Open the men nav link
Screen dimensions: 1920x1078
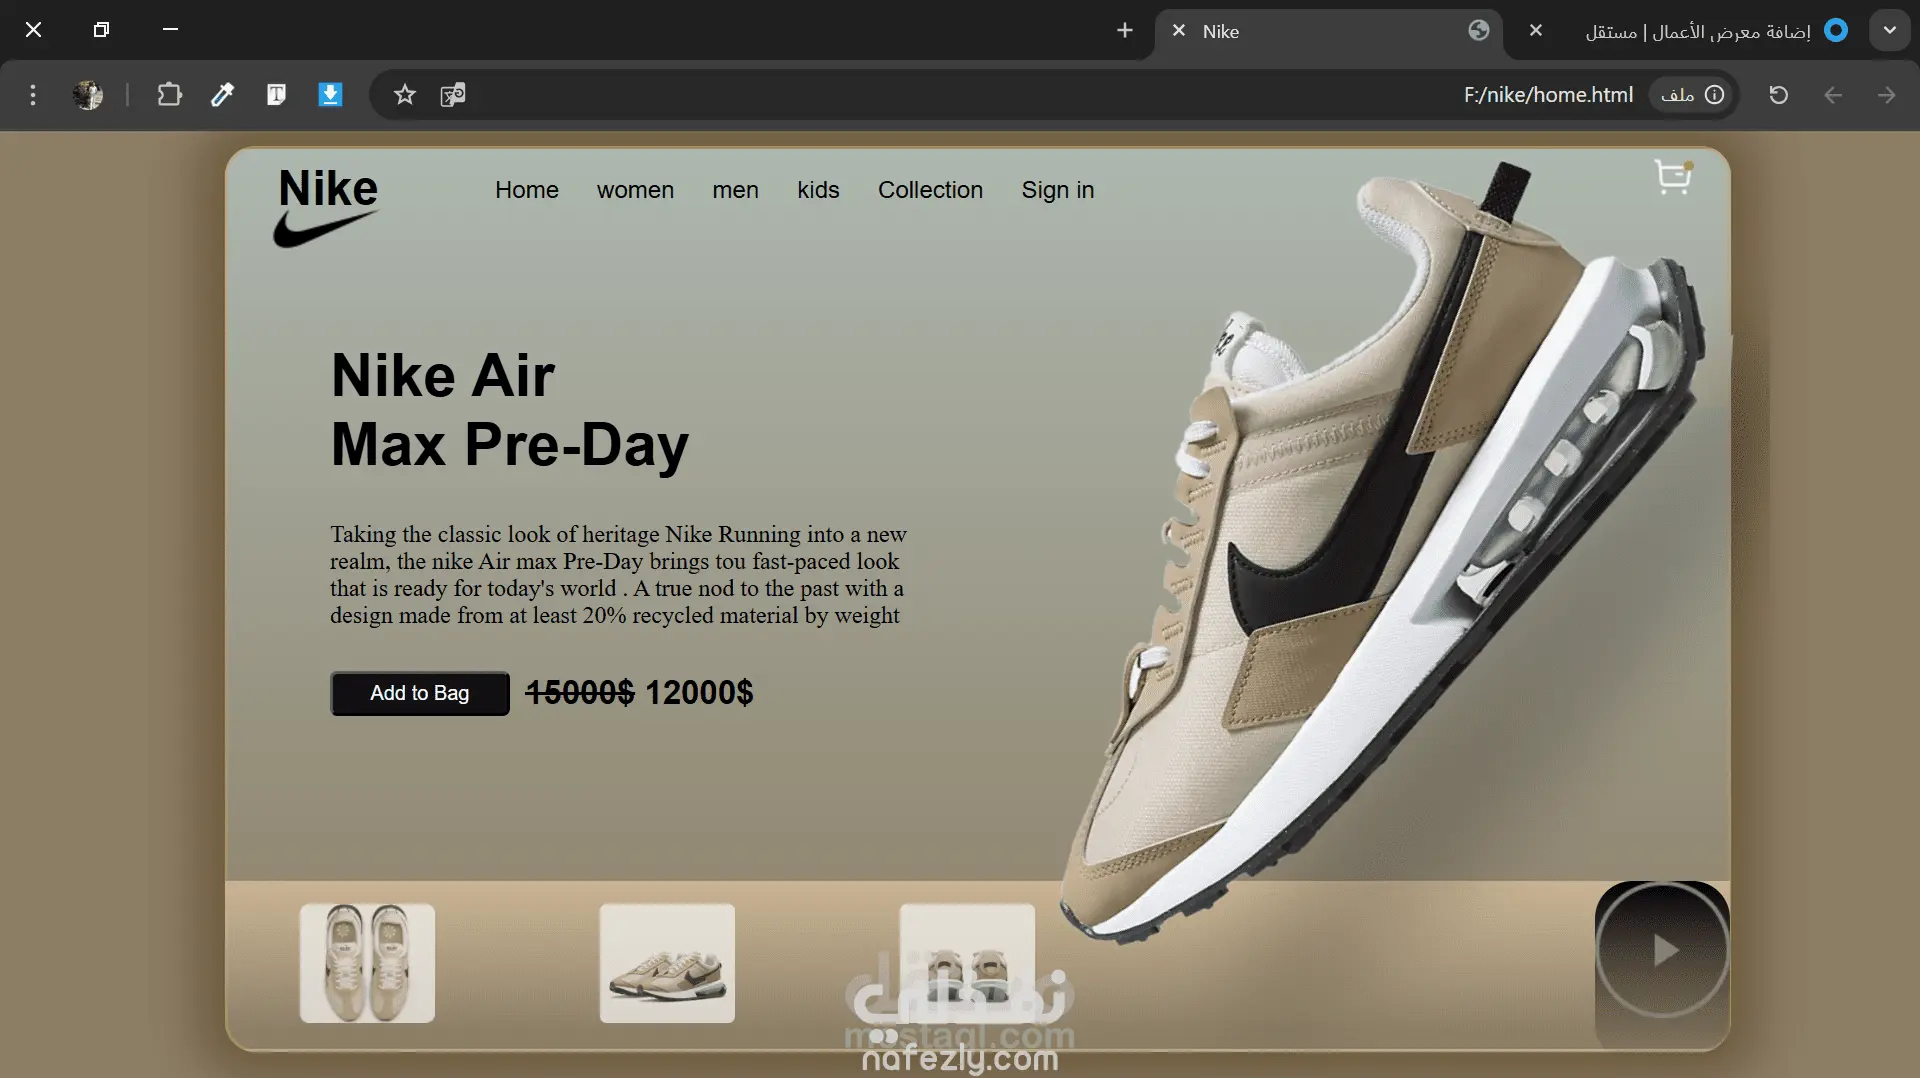pyautogui.click(x=735, y=190)
